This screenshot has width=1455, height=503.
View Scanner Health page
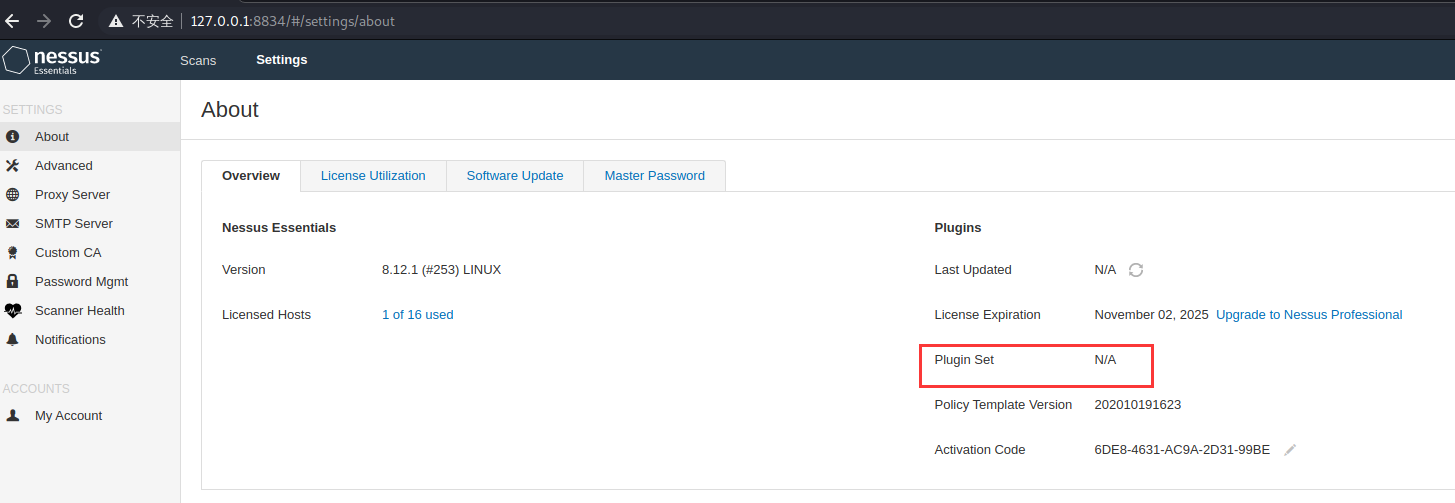point(90,311)
